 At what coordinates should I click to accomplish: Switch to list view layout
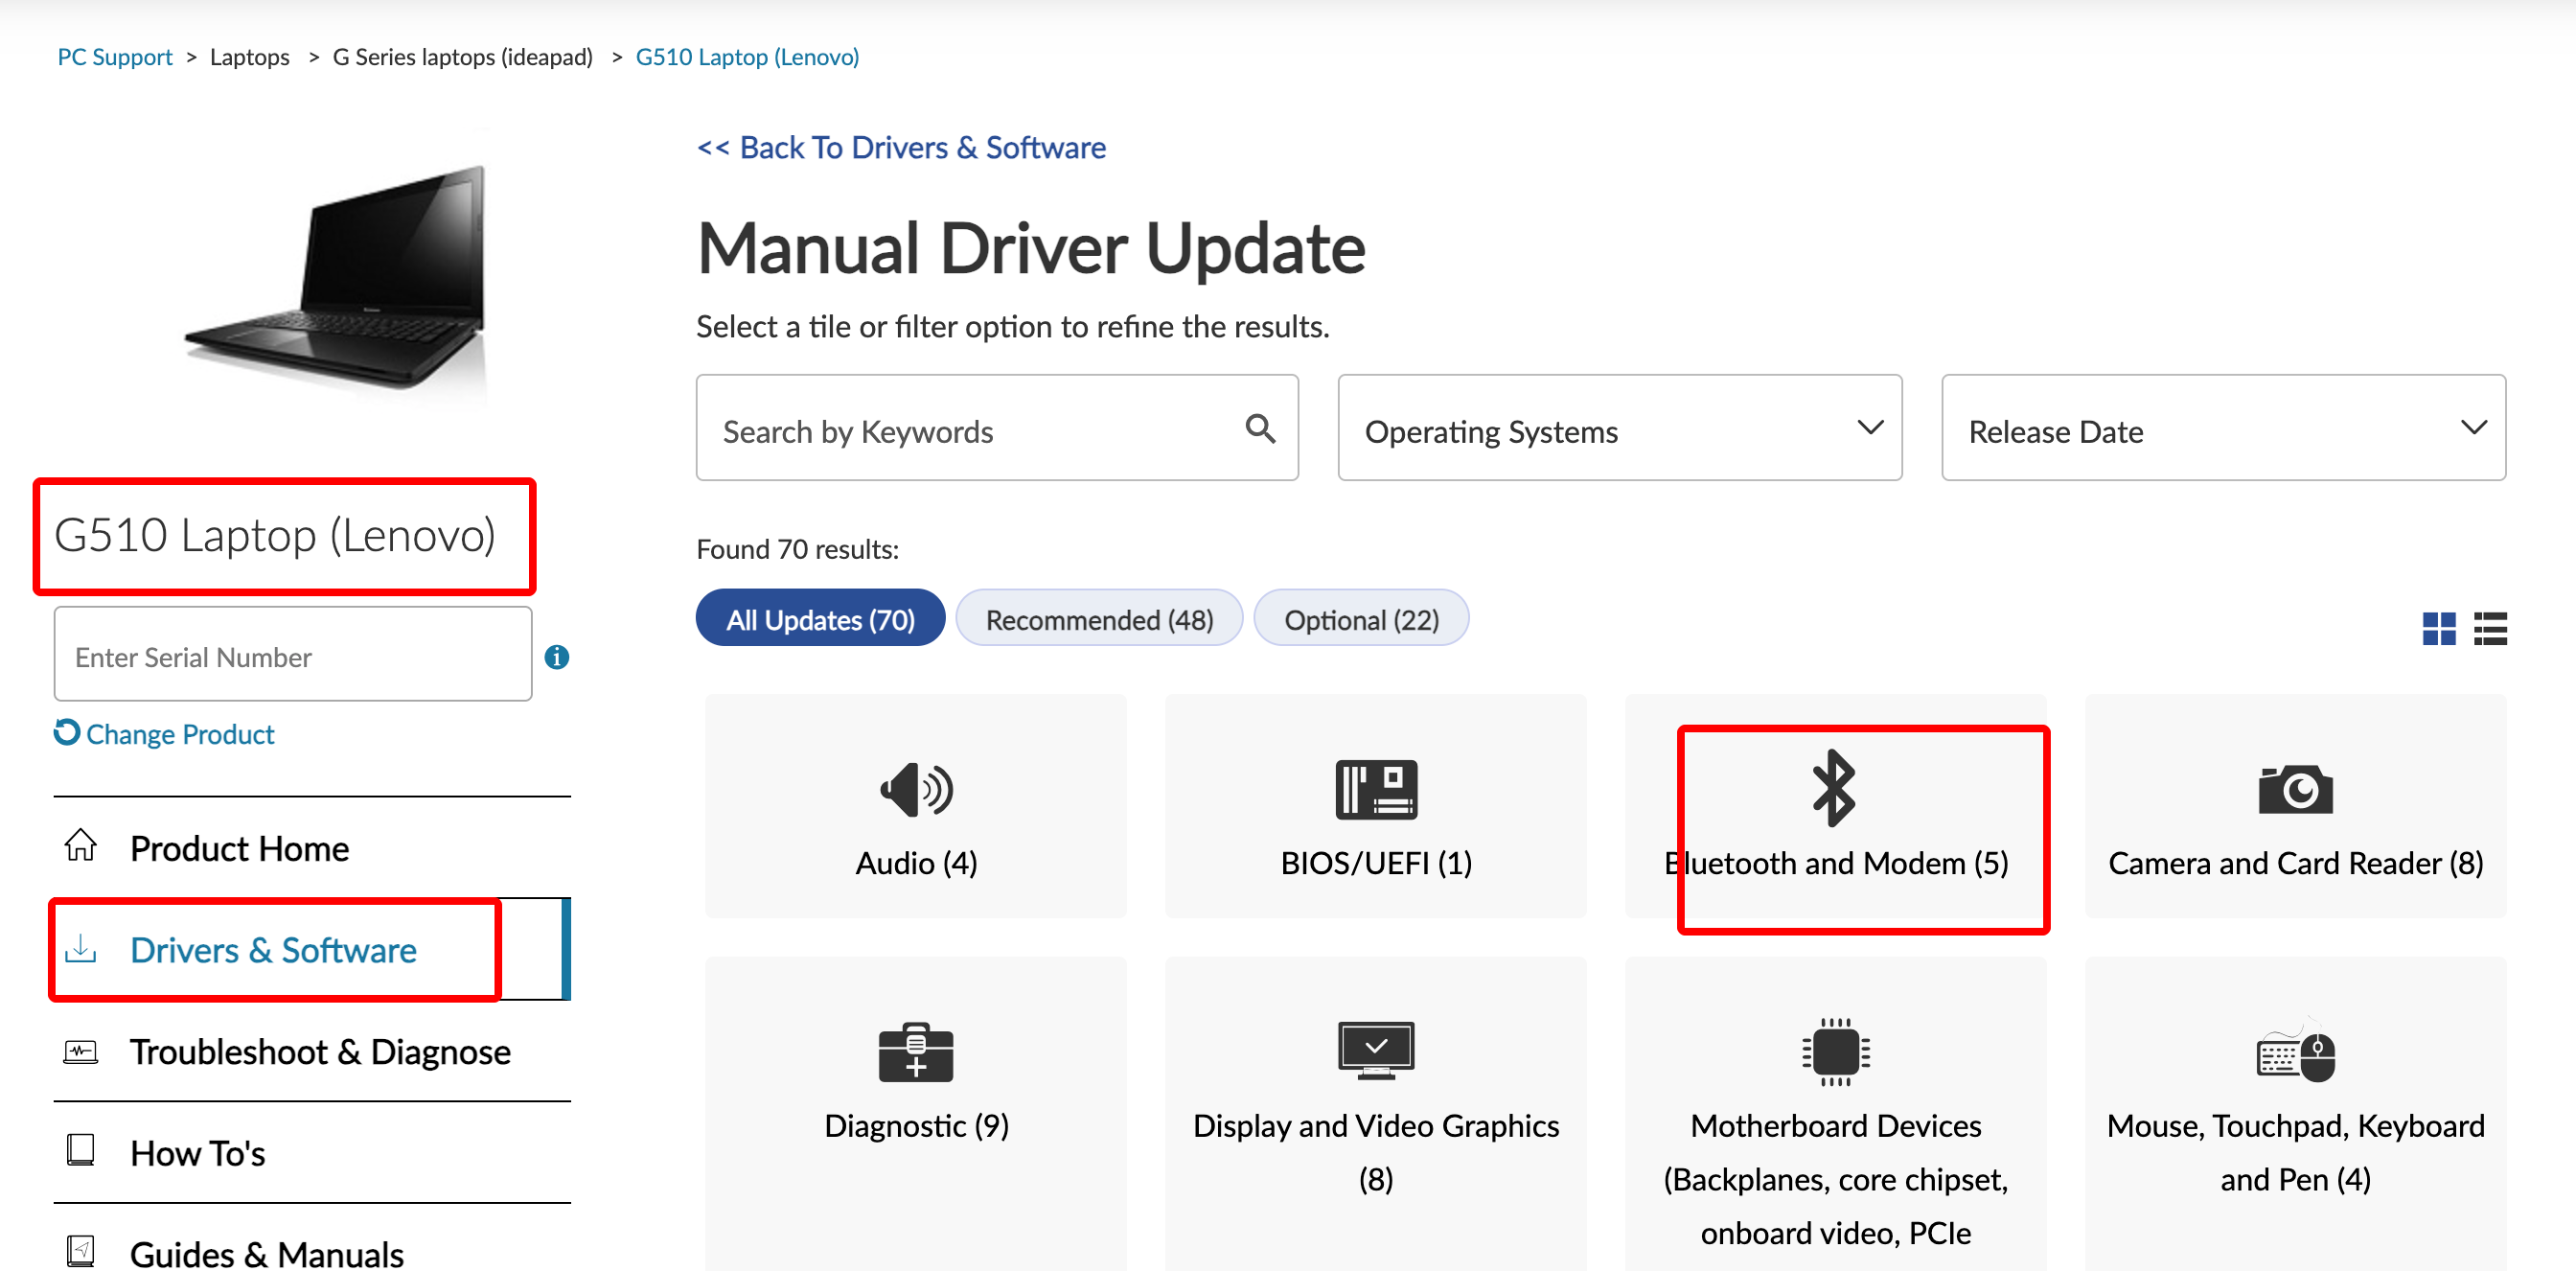[2490, 628]
